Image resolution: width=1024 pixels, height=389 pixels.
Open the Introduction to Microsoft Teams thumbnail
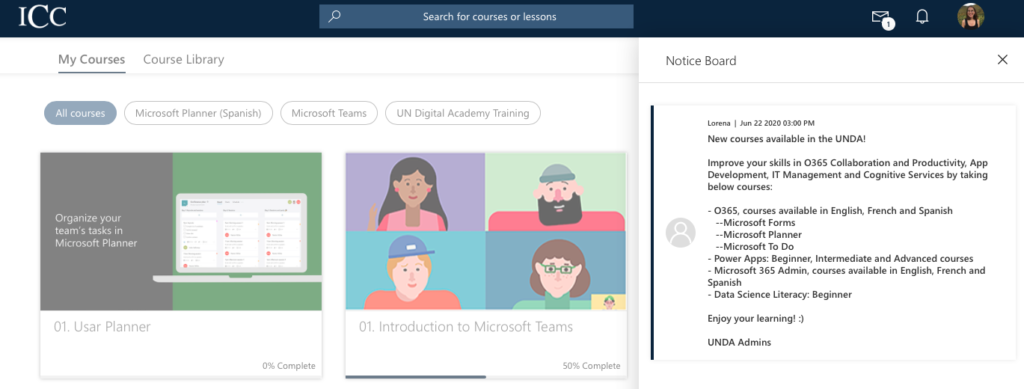coord(486,231)
